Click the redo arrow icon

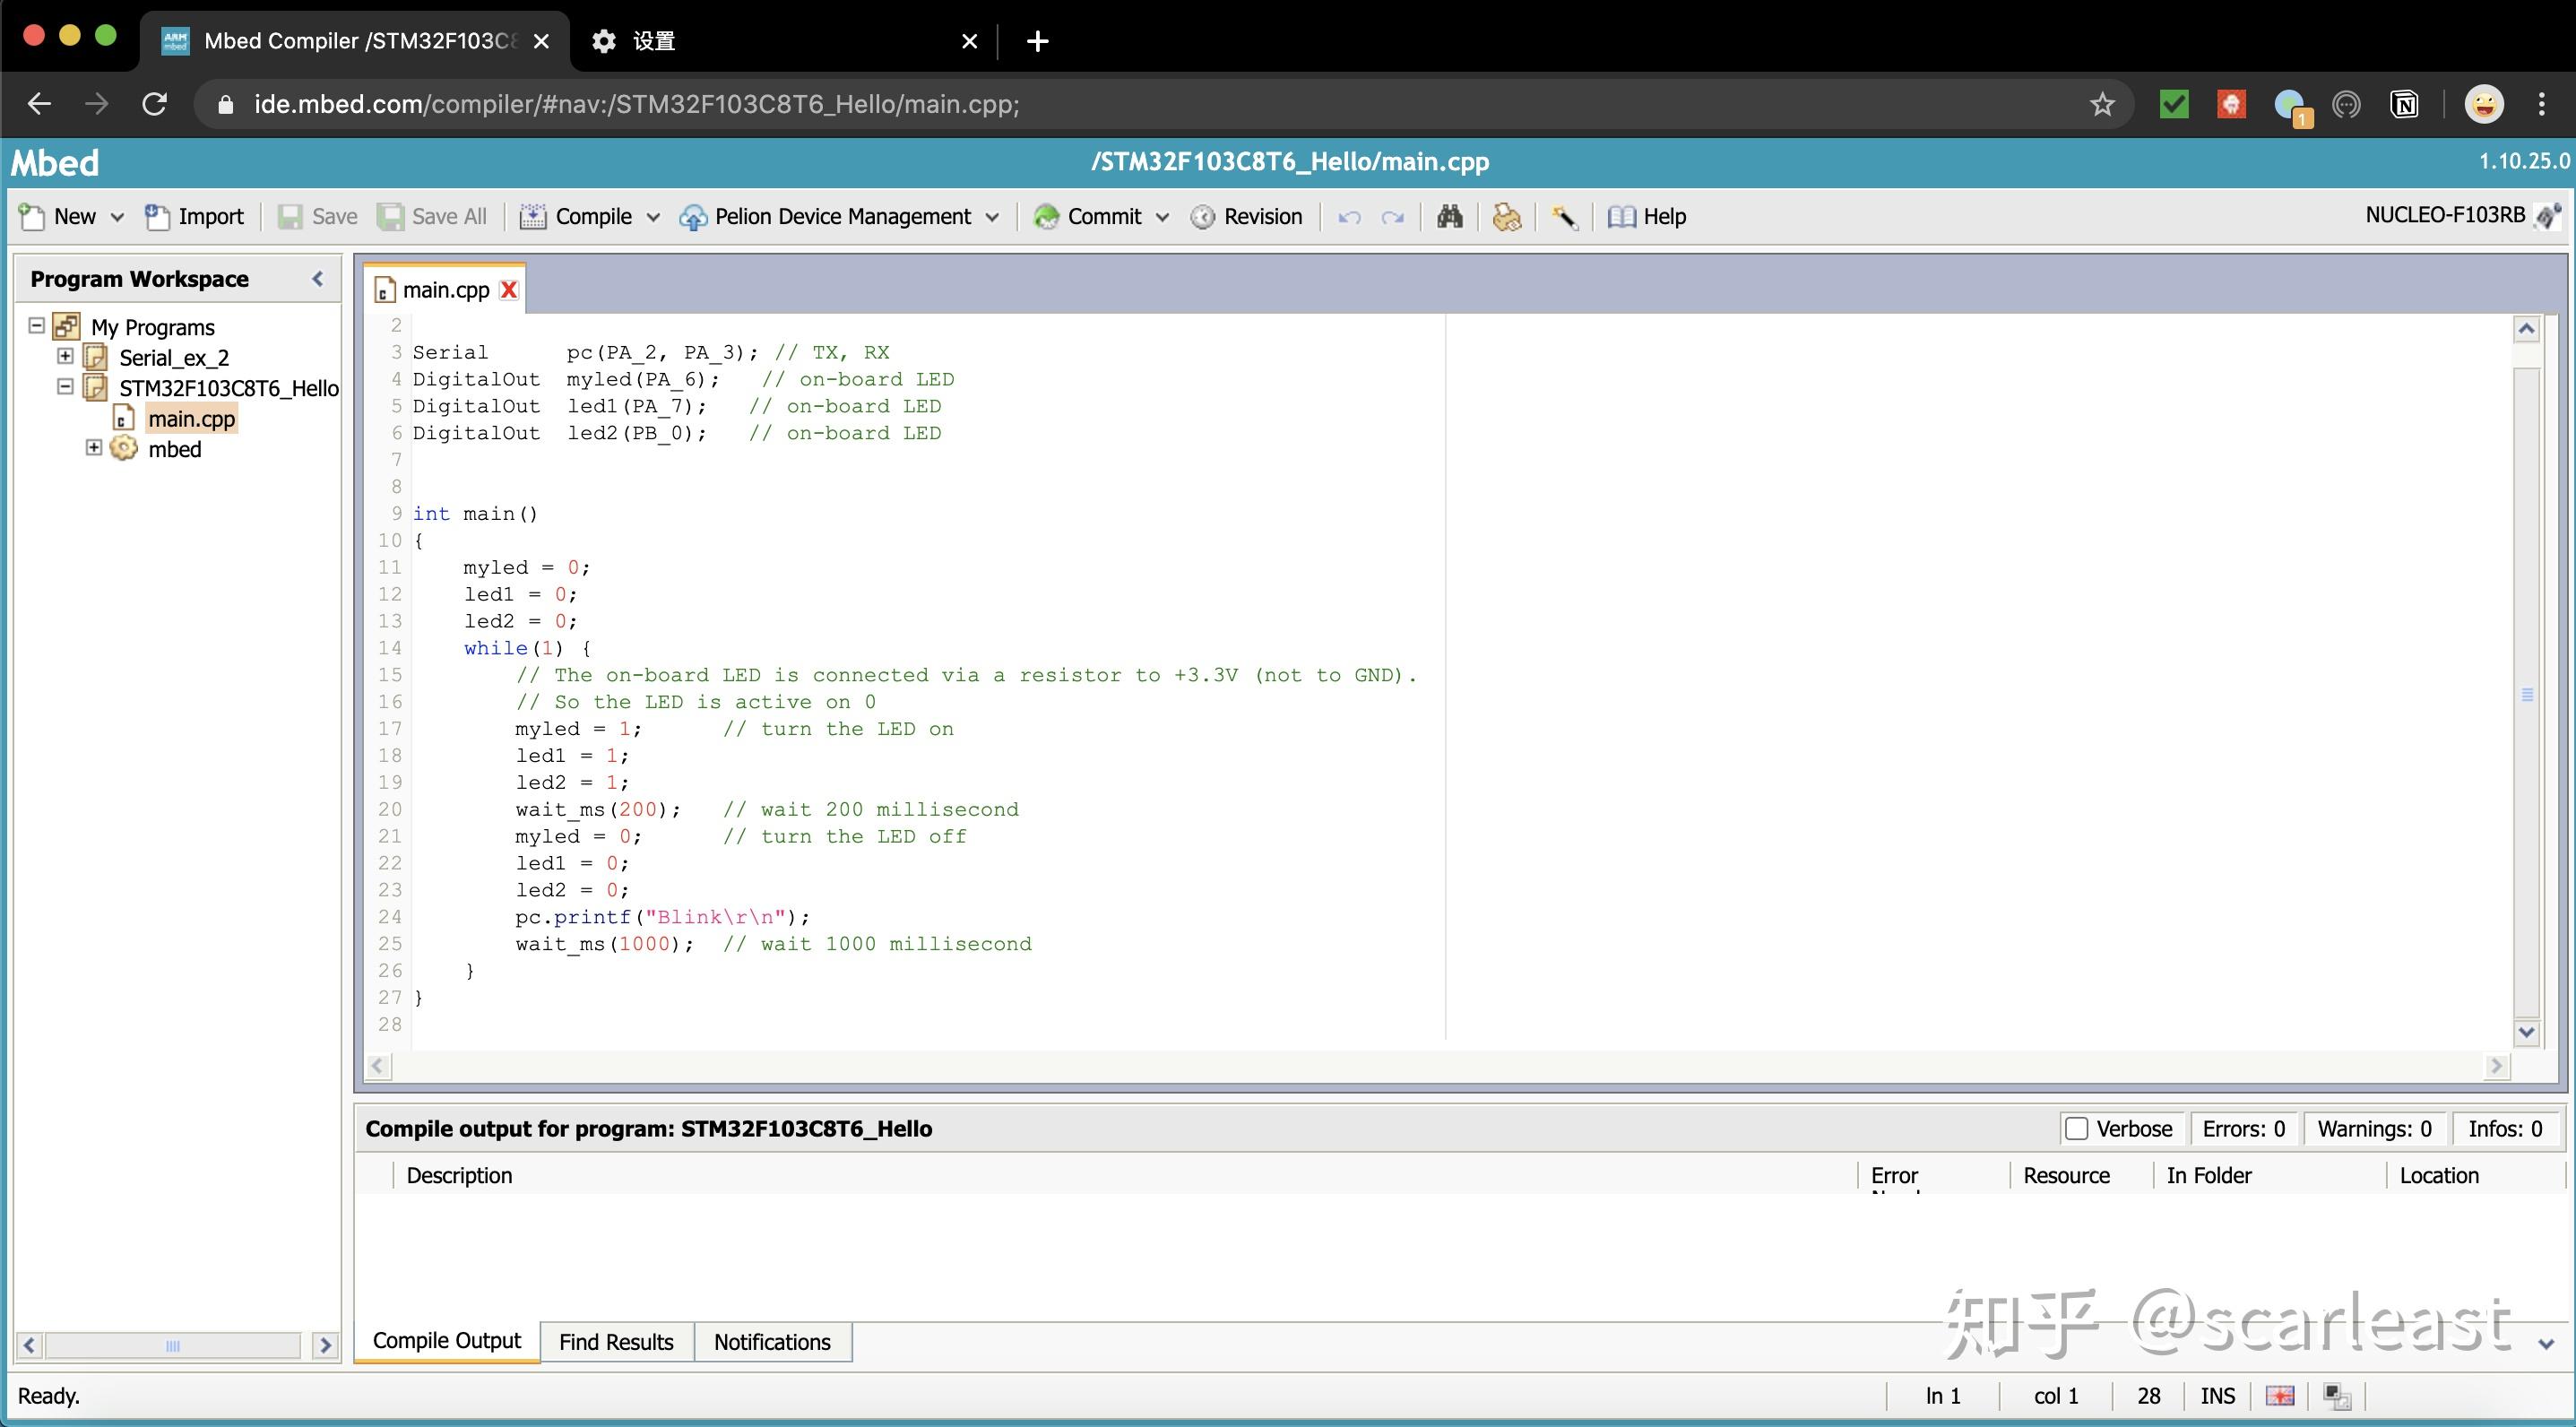pyautogui.click(x=1392, y=217)
